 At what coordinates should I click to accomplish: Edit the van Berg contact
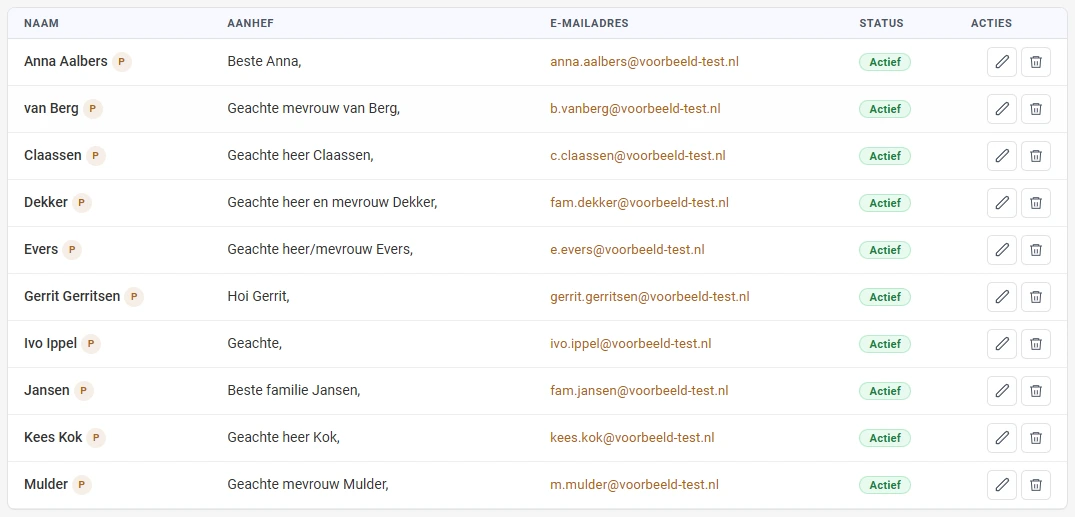[x=1002, y=109]
